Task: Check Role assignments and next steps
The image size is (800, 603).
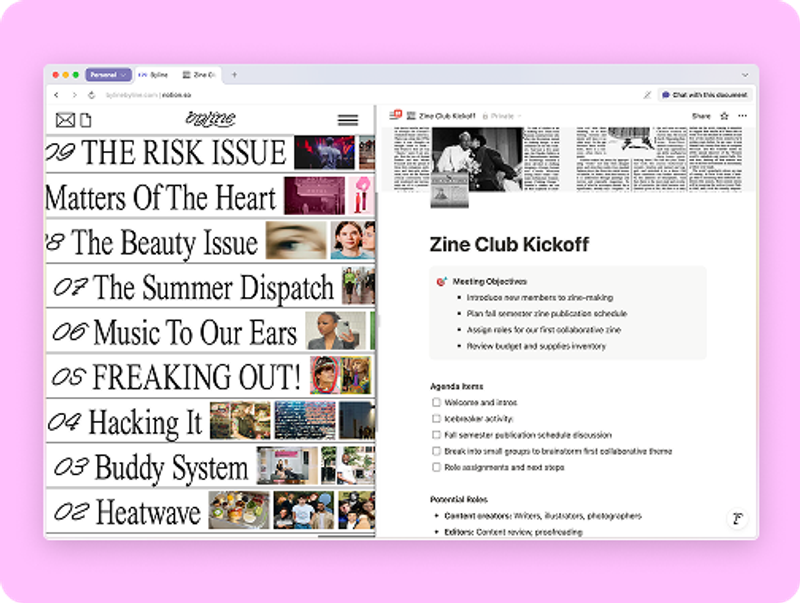Action: (x=436, y=467)
